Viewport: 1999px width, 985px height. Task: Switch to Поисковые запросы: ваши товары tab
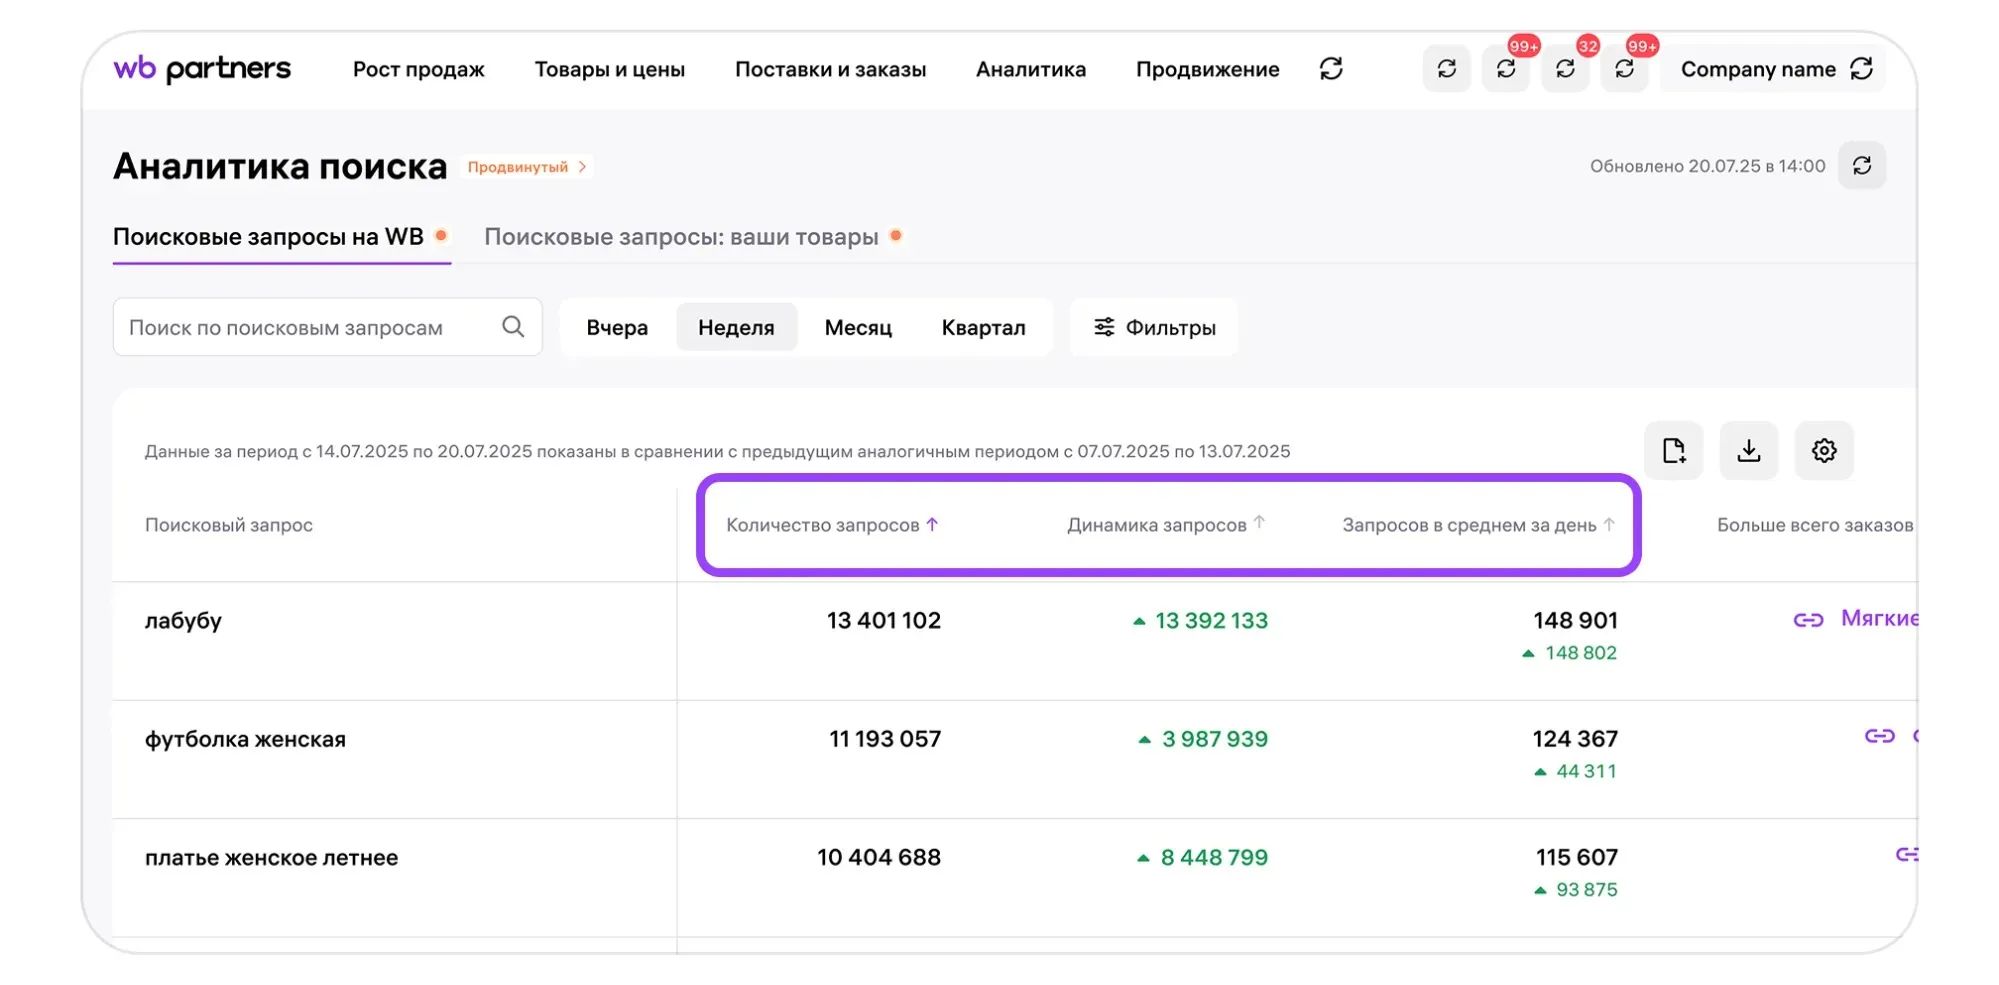pos(681,237)
